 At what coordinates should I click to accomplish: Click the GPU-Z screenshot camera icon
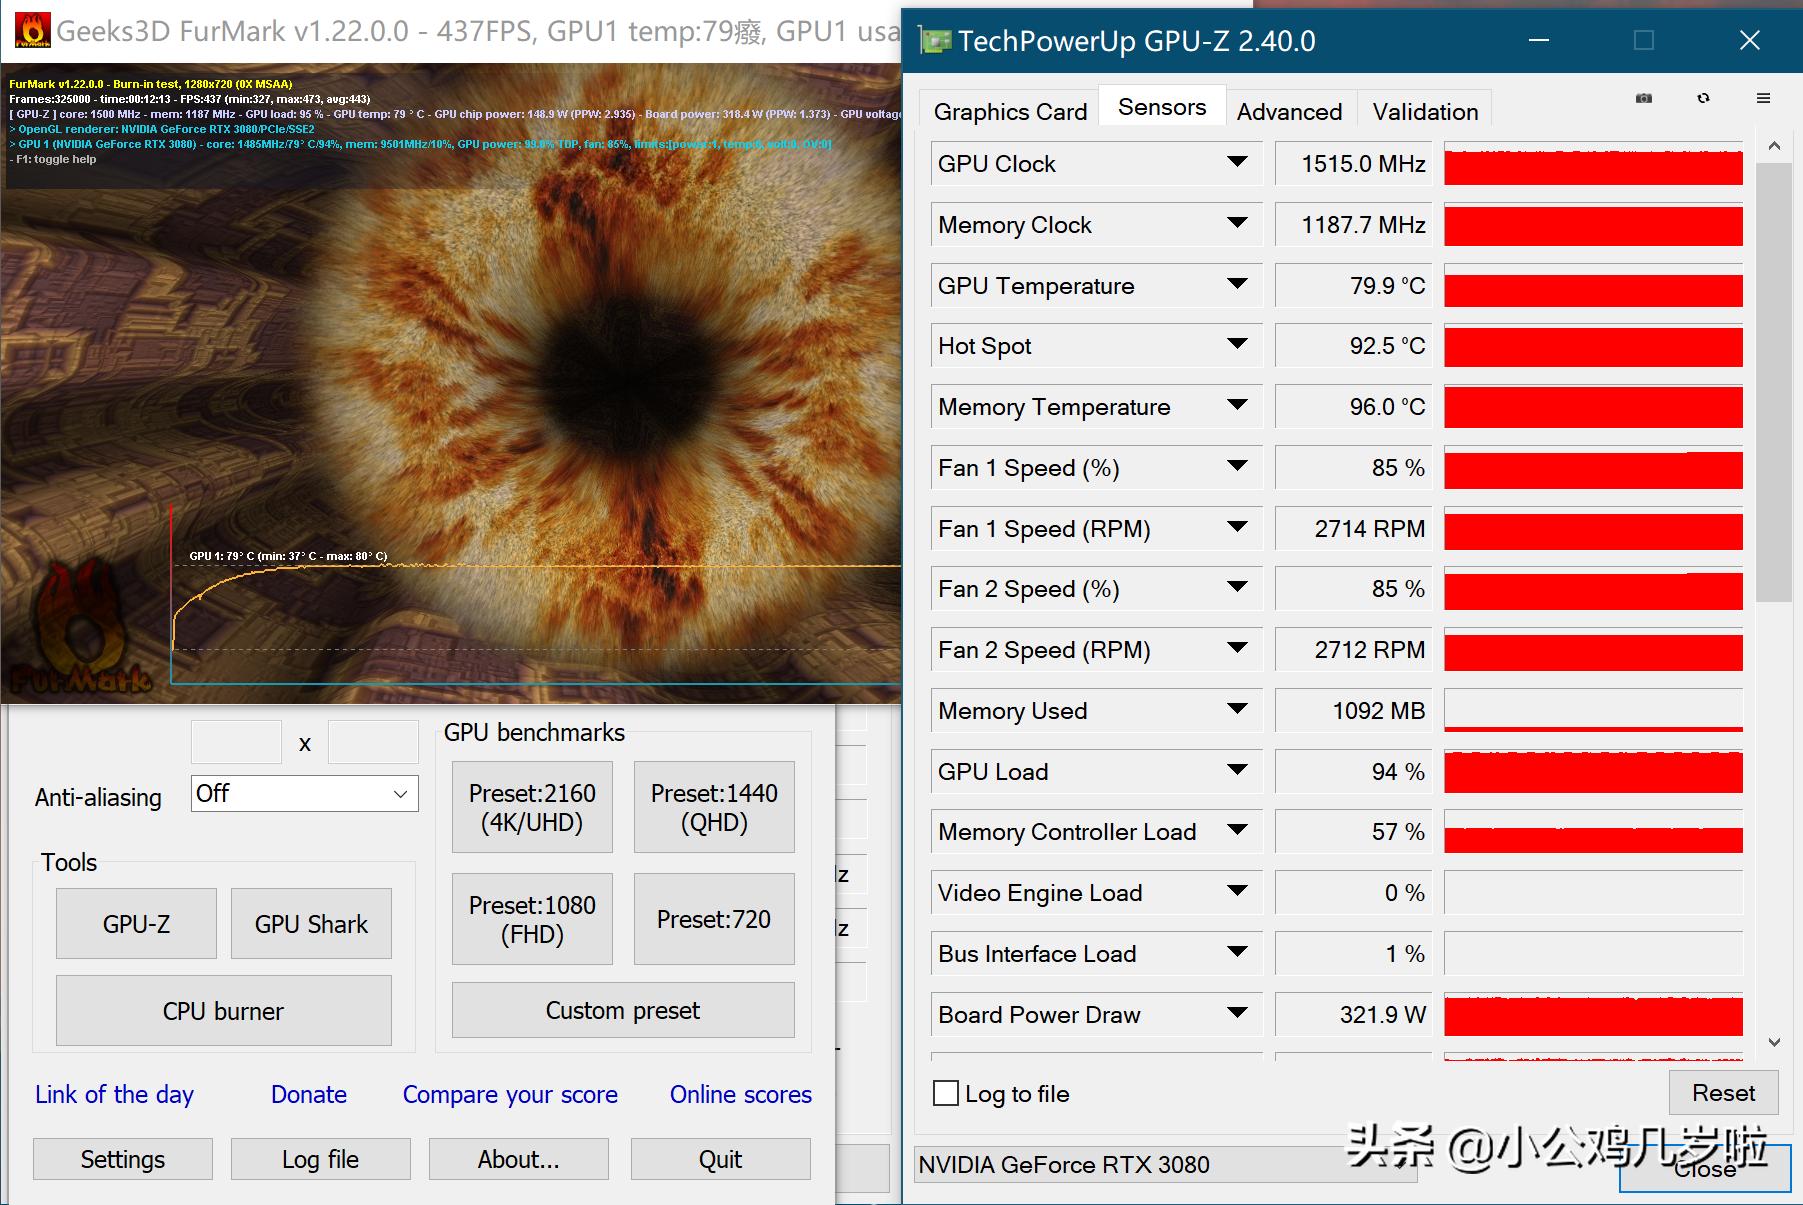coord(1644,98)
